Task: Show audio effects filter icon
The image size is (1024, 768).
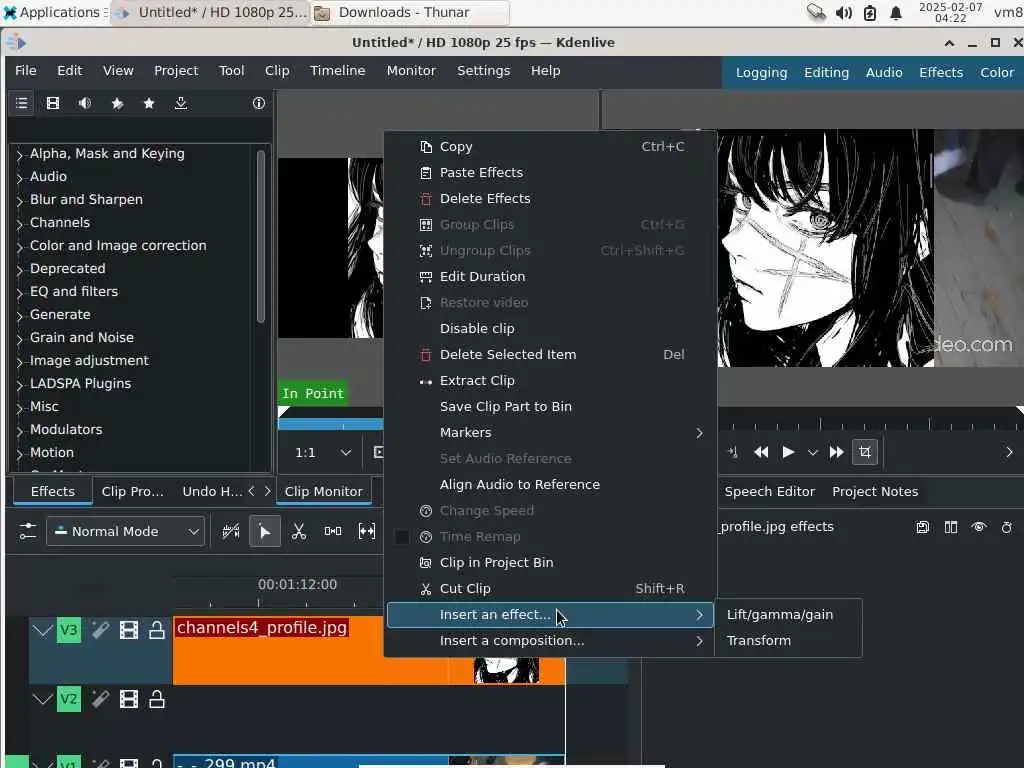Action: coord(85,103)
